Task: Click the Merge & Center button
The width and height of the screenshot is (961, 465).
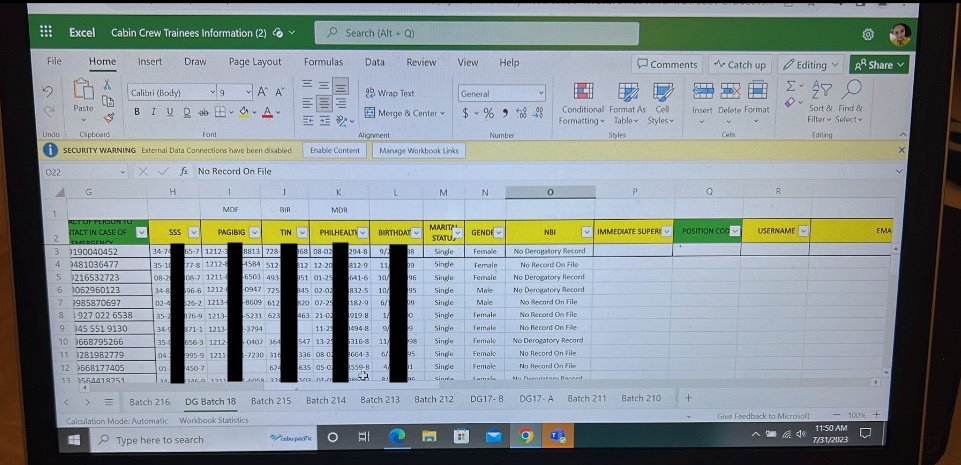Action: tap(405, 113)
